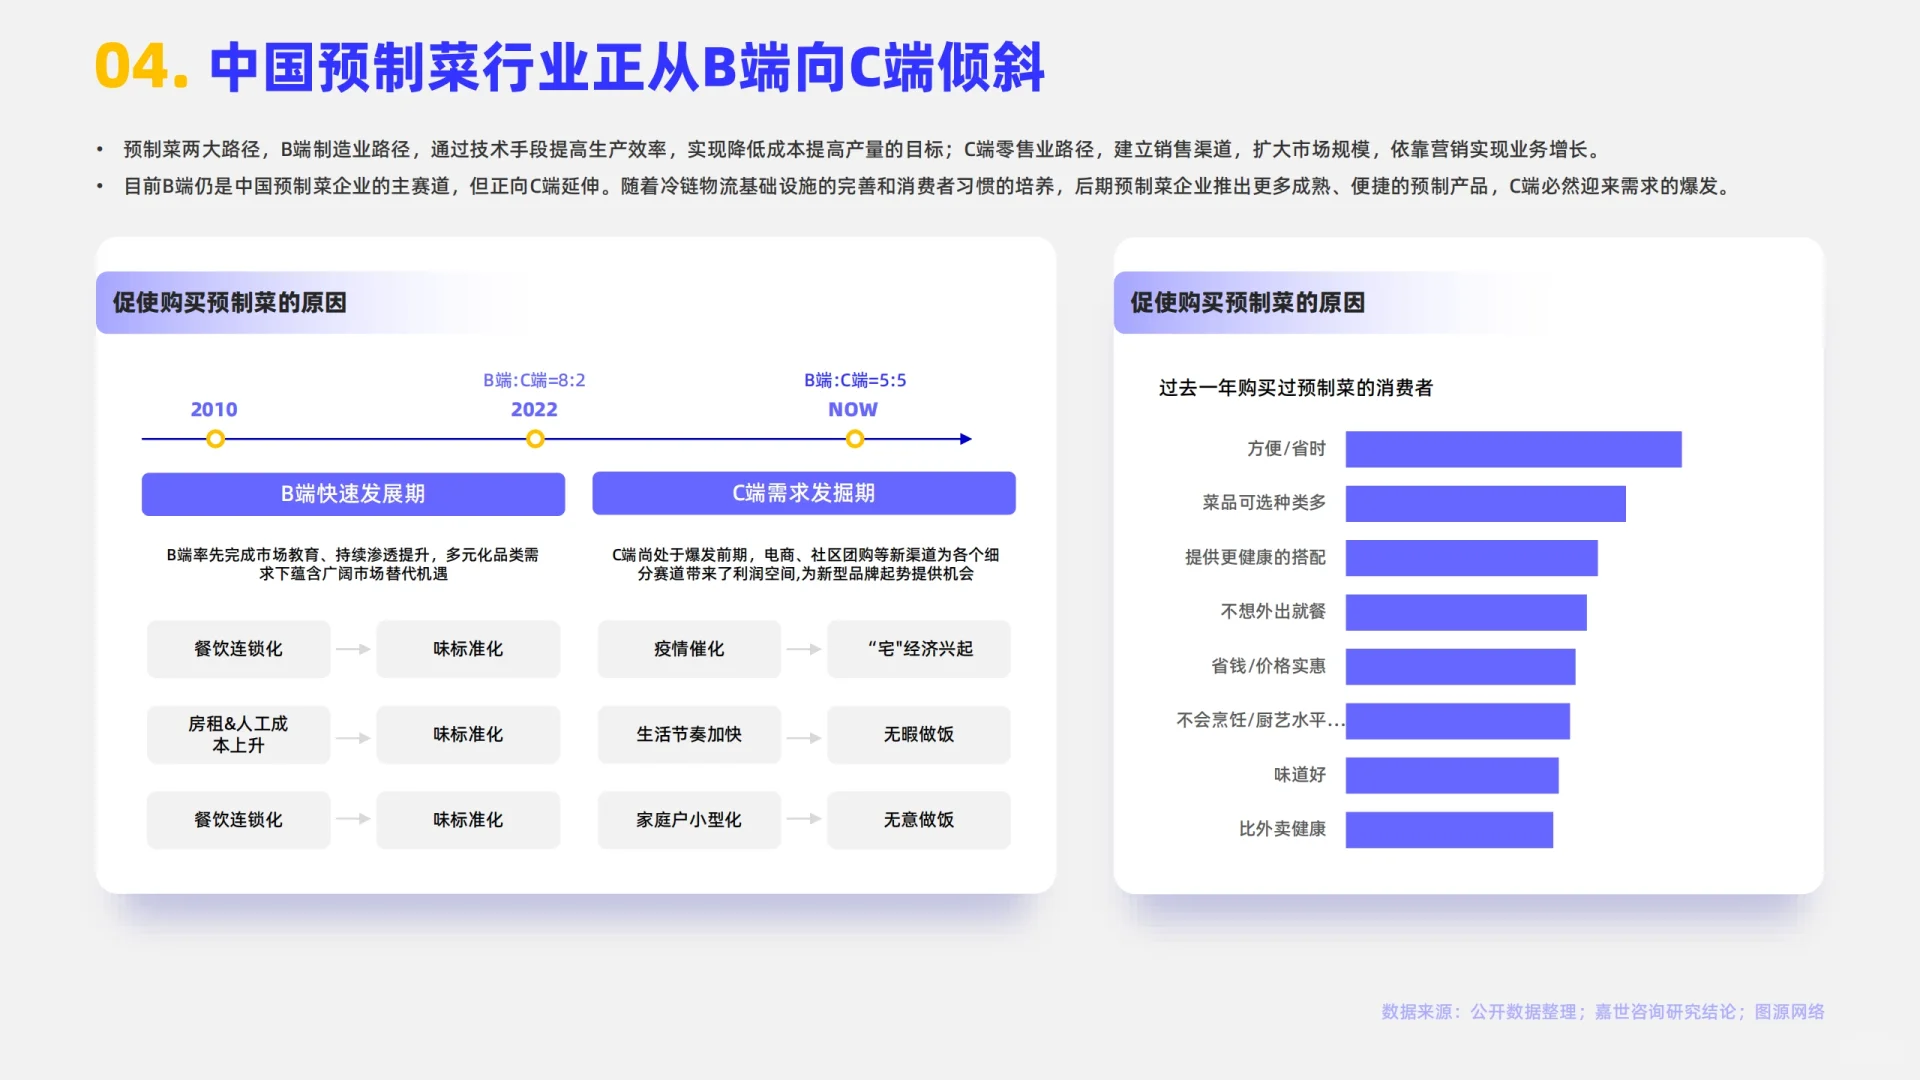Click the 疫情催化 box
Image resolution: width=1920 pixels, height=1080 pixels.
coord(688,649)
